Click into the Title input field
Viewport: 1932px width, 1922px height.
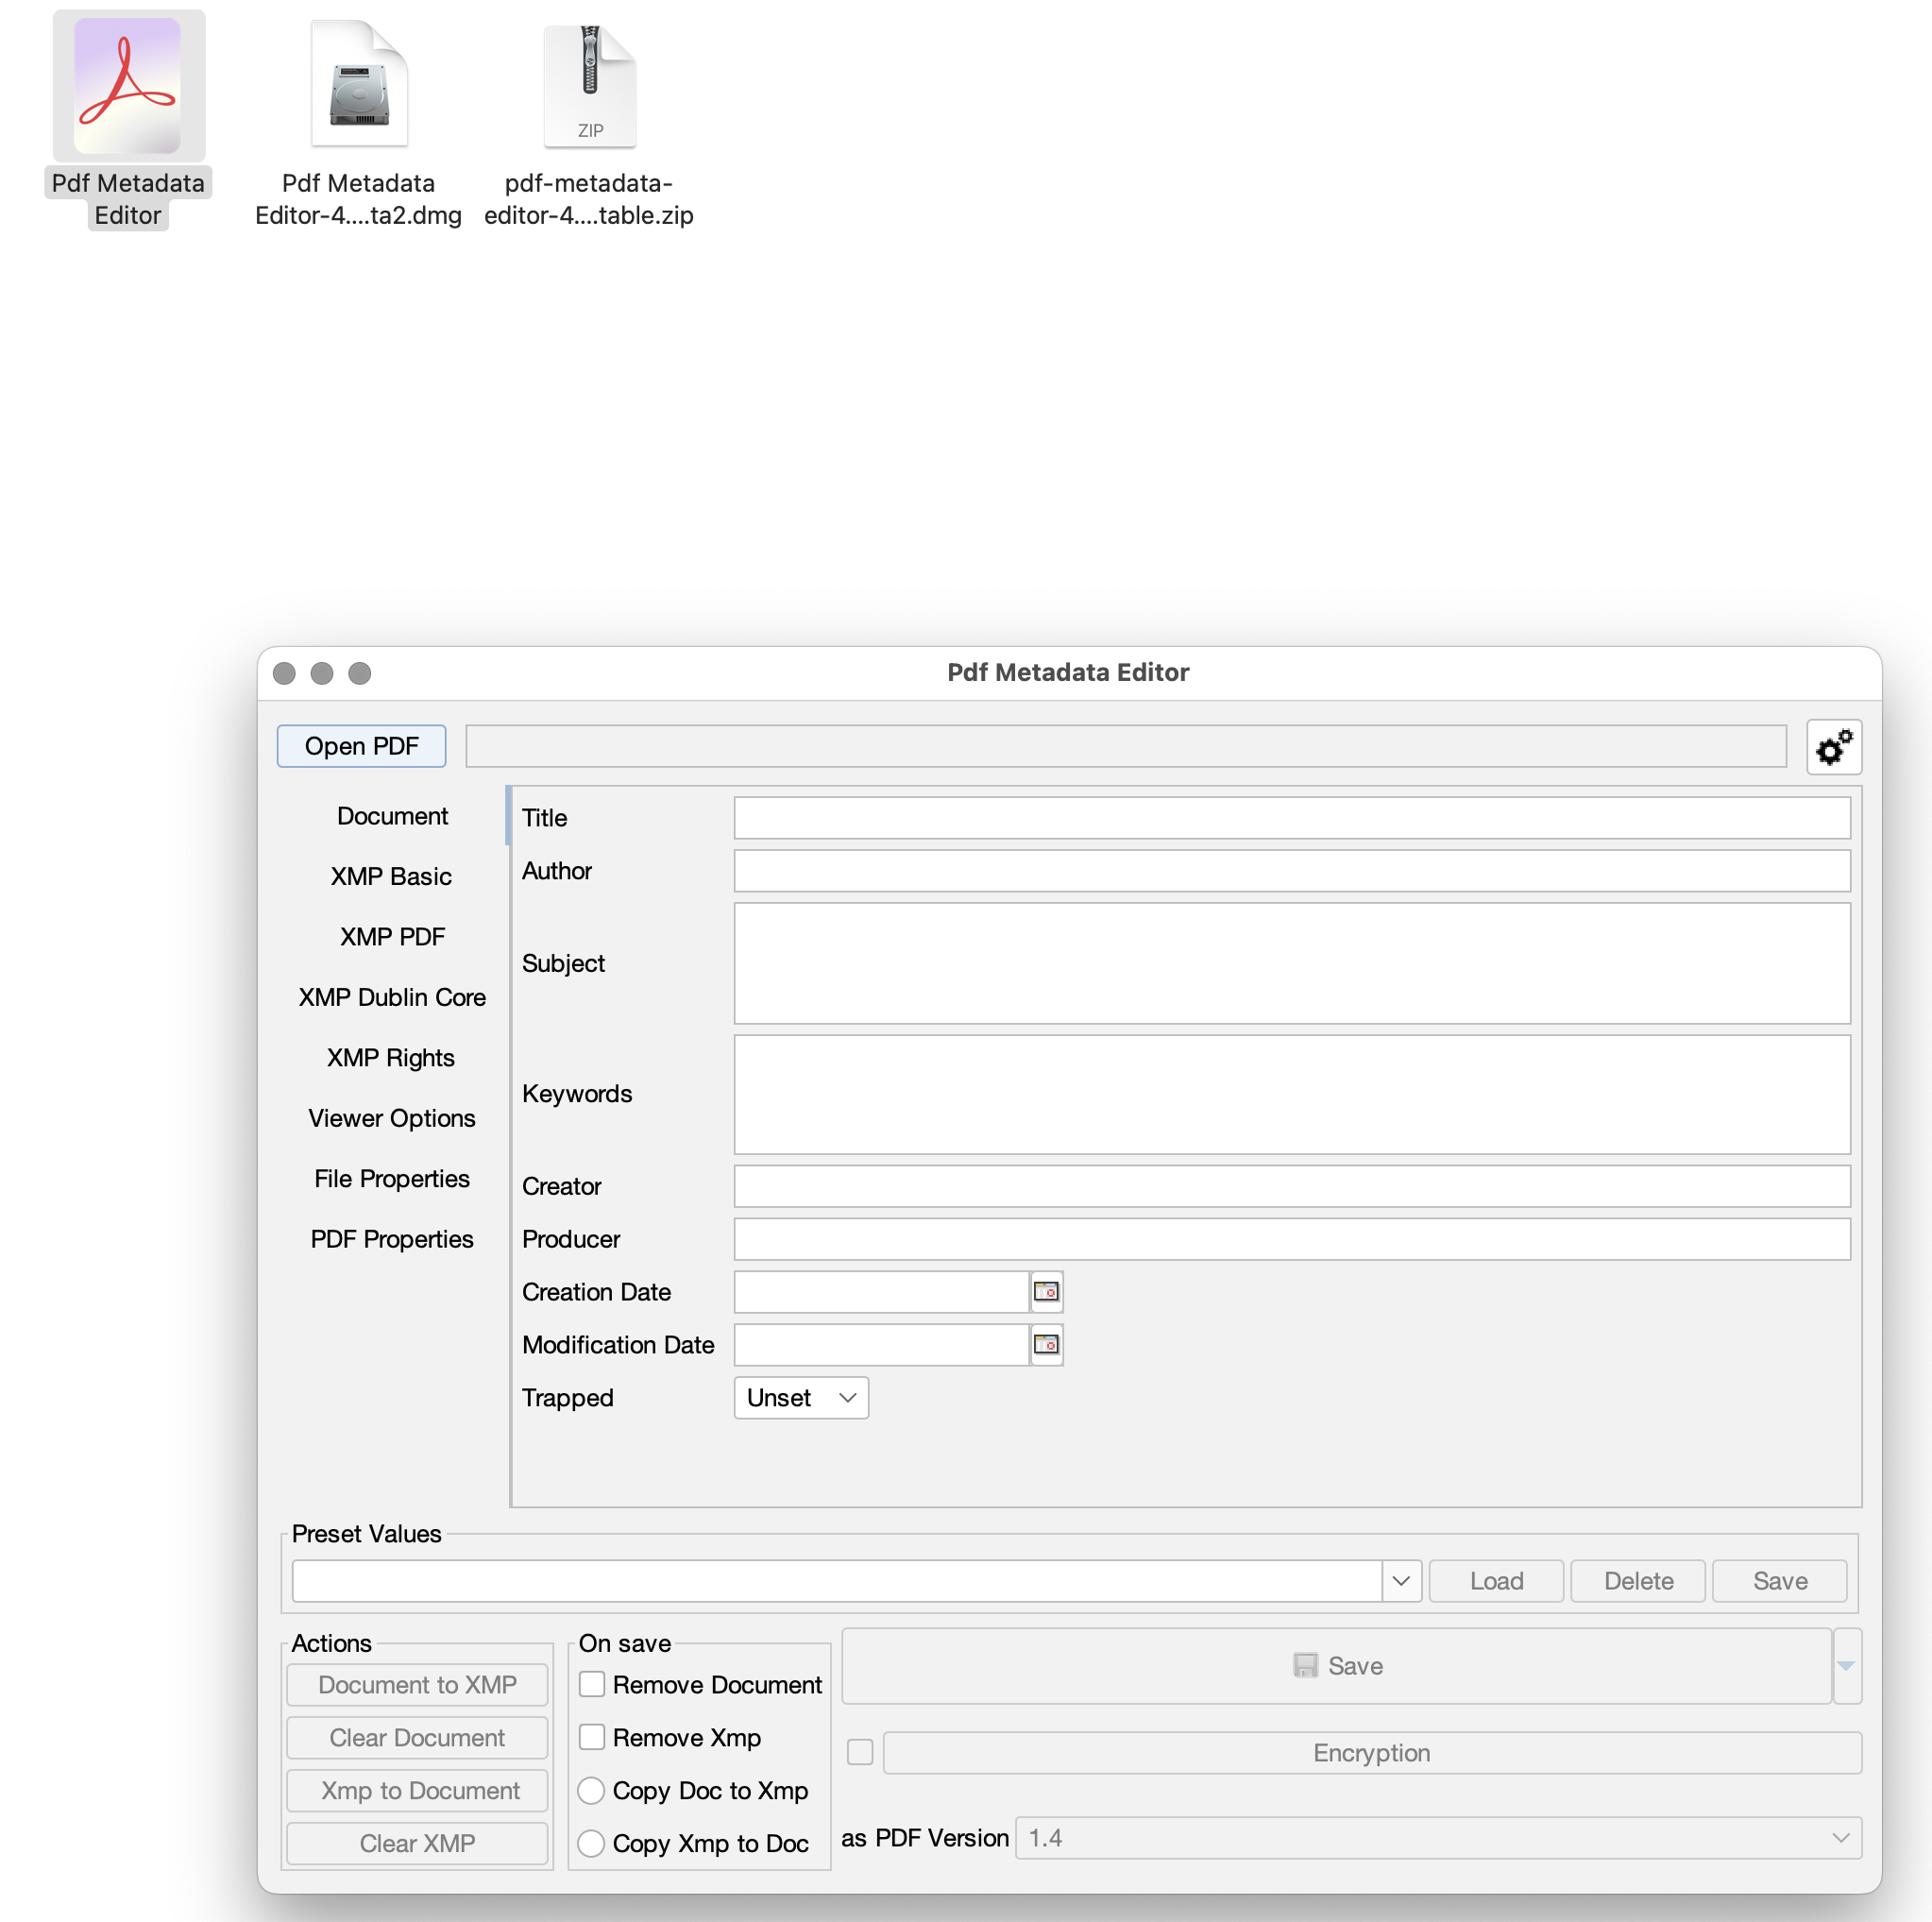tap(1291, 817)
